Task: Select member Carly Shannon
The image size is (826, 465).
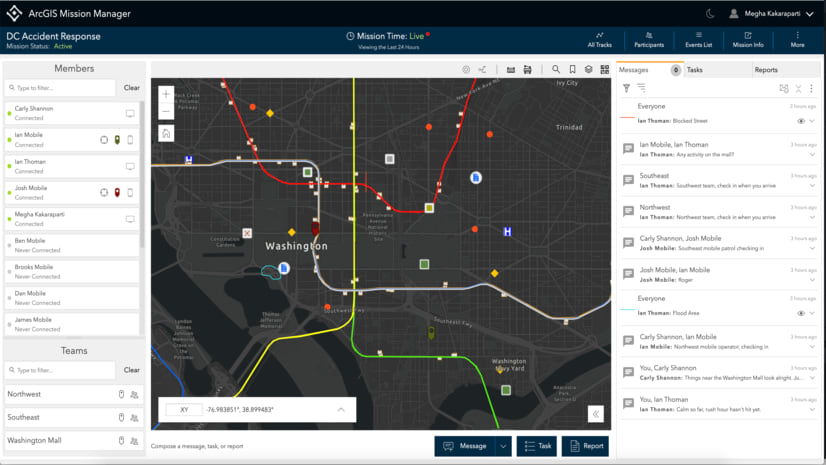Action: pos(72,113)
